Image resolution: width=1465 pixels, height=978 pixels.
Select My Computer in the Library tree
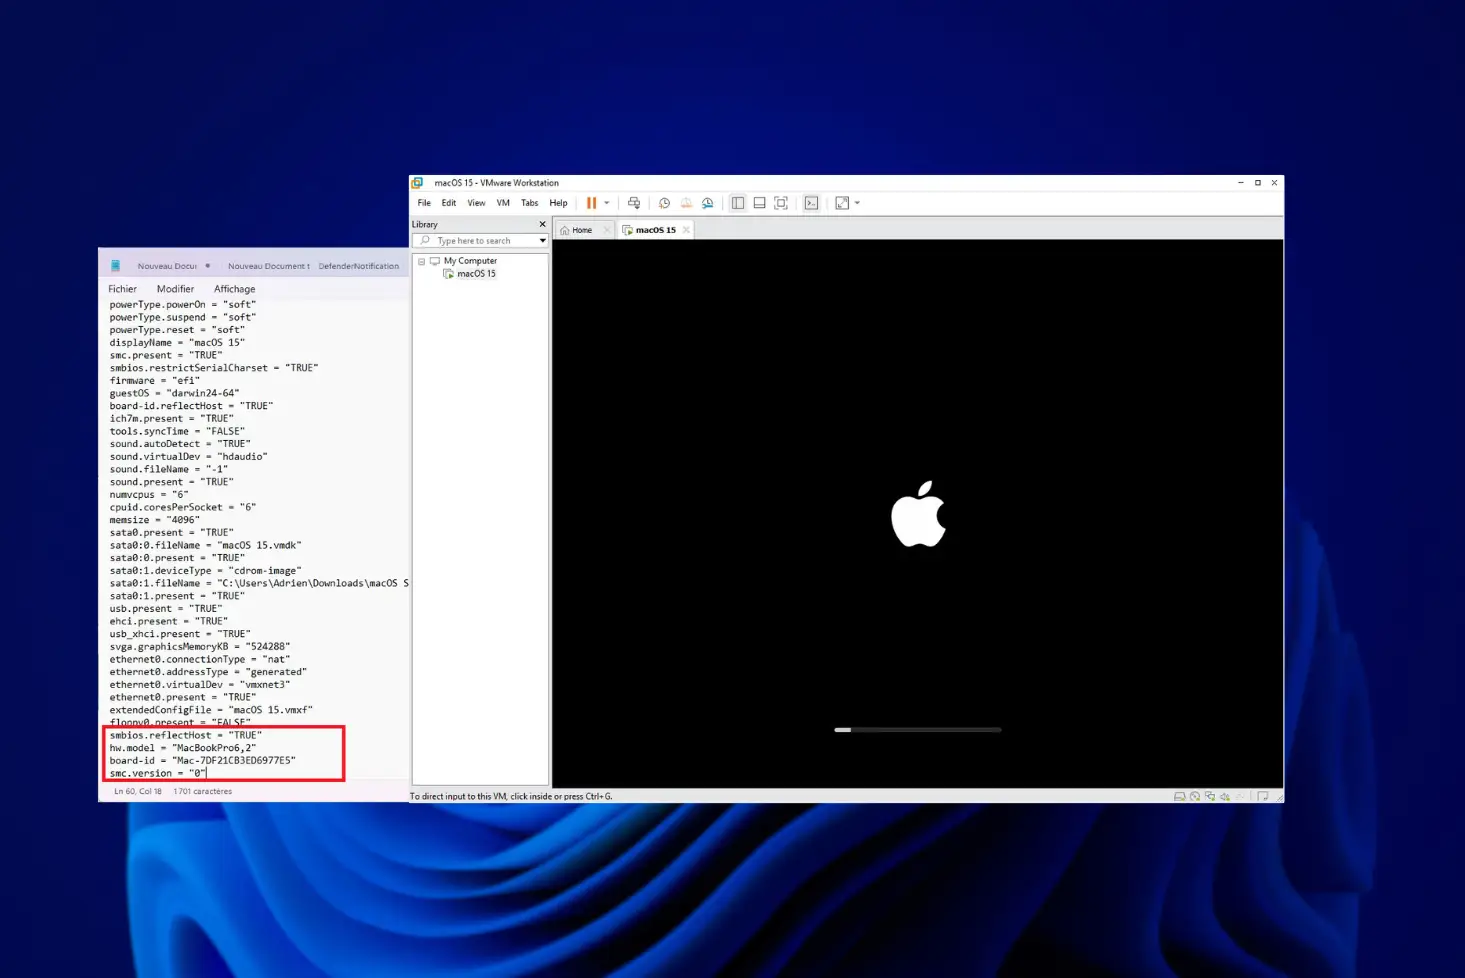pos(470,261)
